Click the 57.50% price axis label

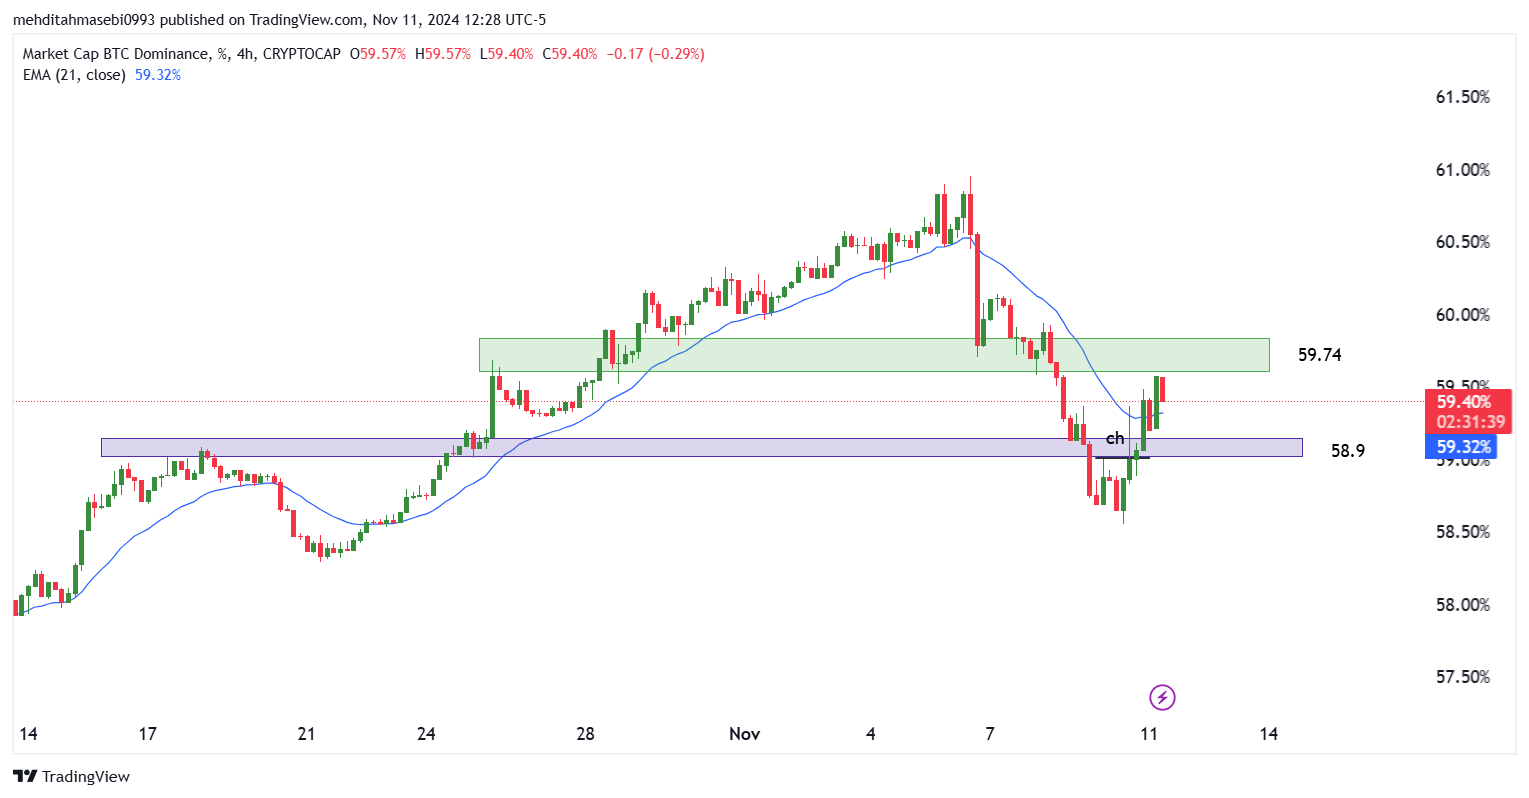[x=1463, y=677]
